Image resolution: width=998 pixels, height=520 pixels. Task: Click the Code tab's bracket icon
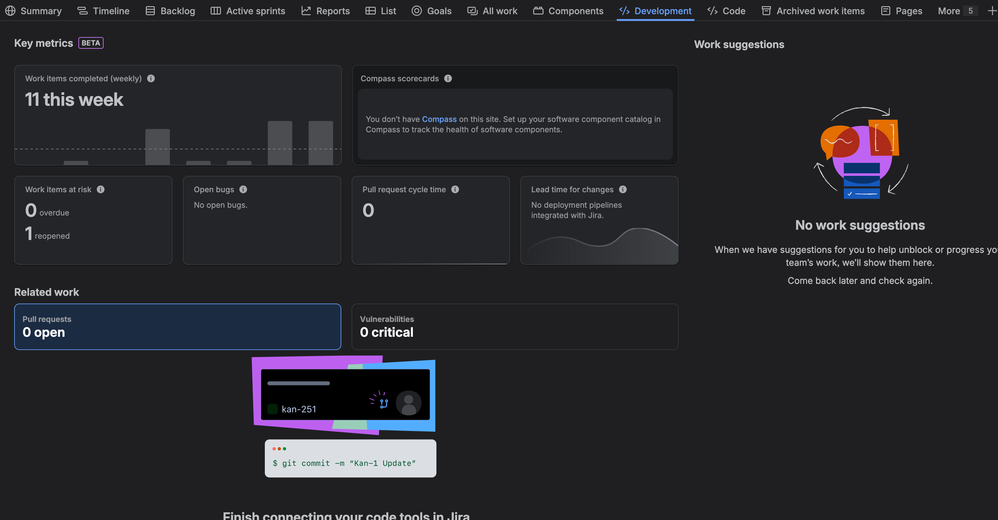(712, 11)
